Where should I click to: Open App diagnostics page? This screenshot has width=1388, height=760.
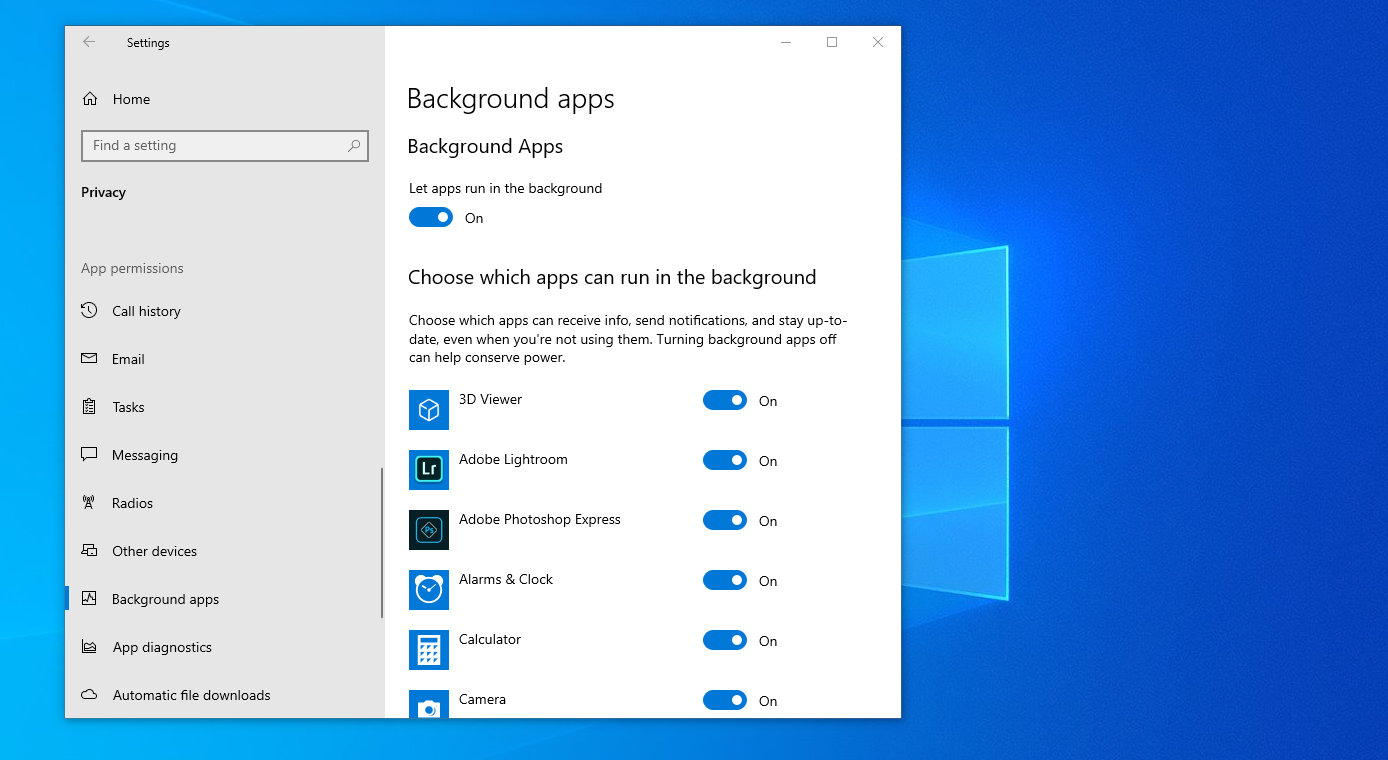162,647
